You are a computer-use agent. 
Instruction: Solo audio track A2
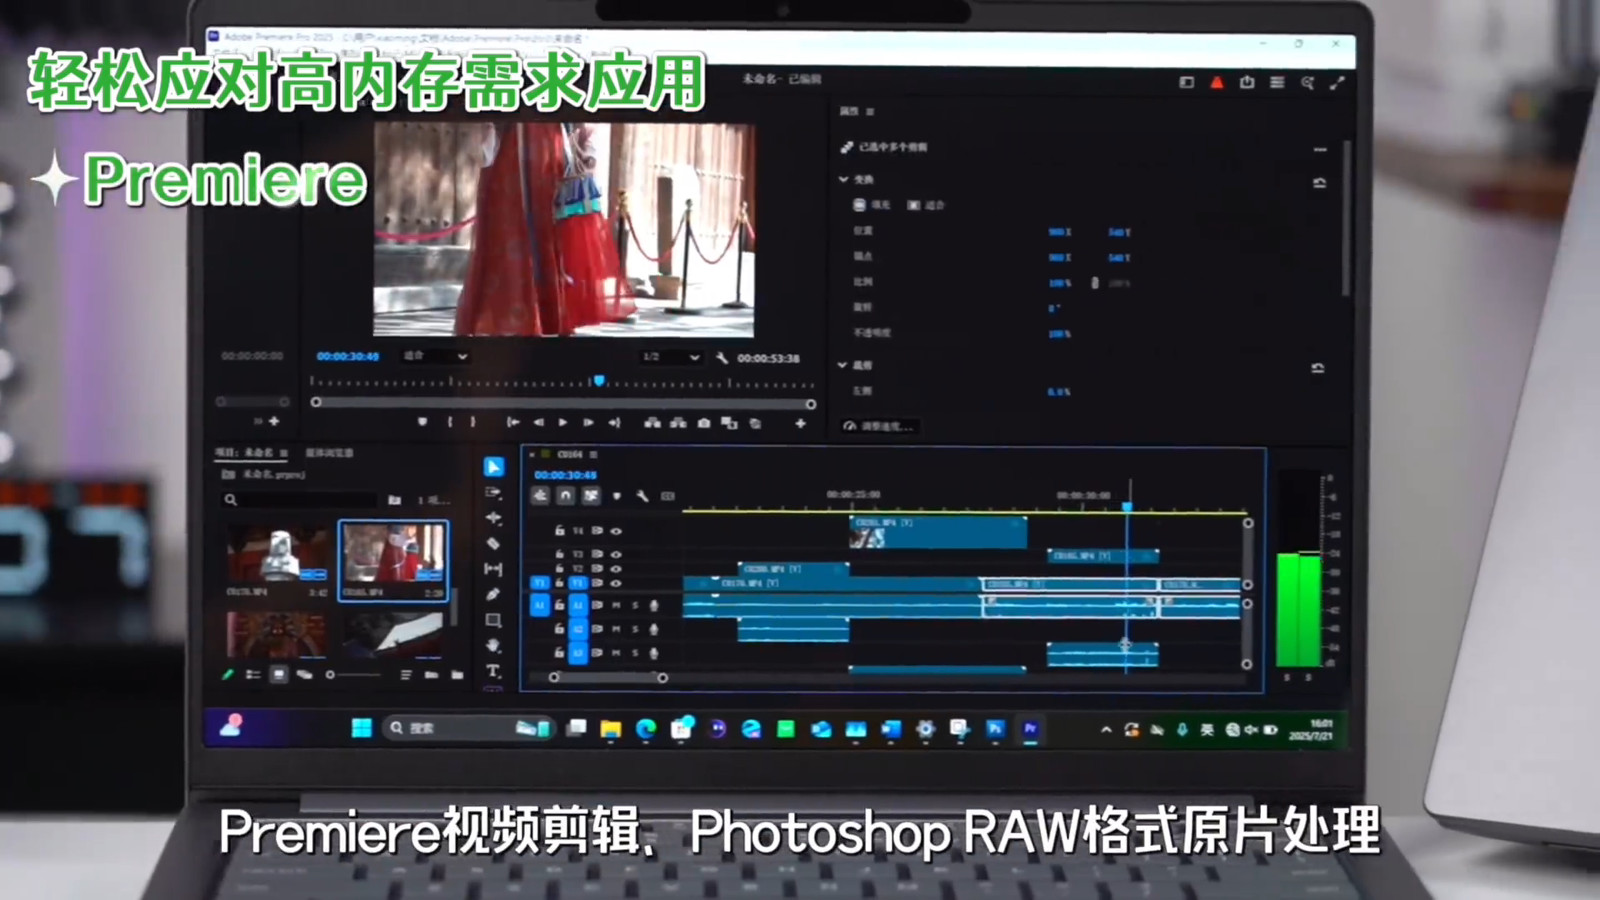[635, 629]
